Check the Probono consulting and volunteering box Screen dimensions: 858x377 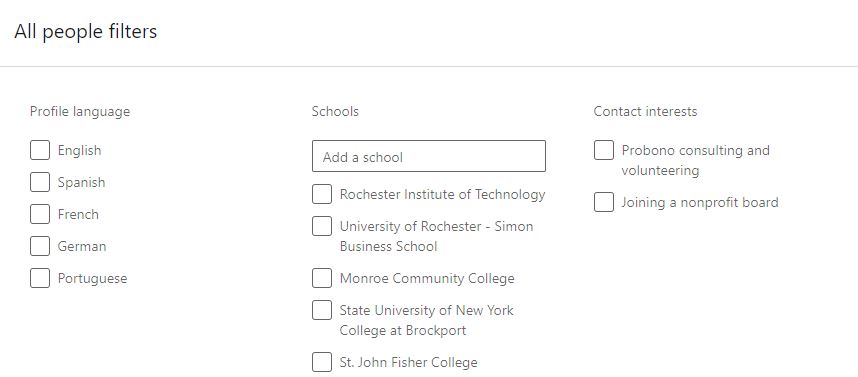604,150
